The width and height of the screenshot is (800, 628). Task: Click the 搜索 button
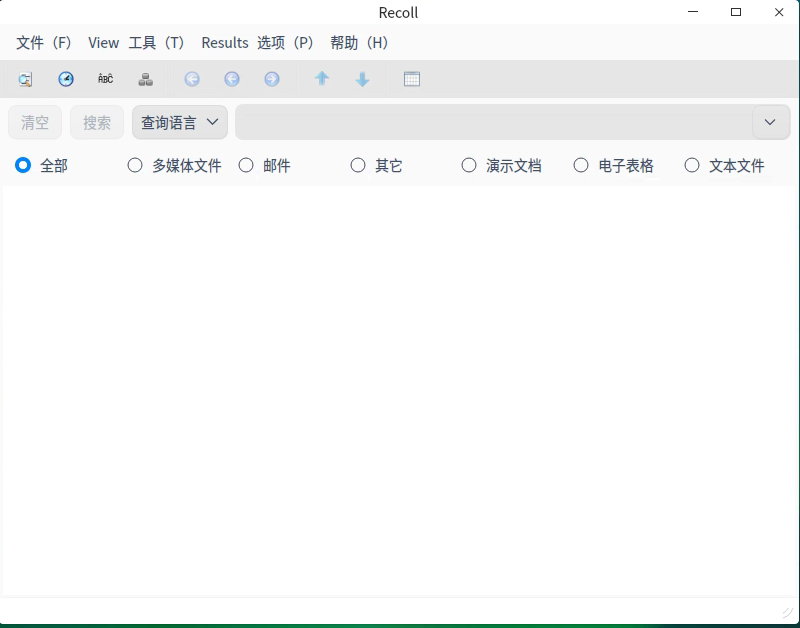pyautogui.click(x=97, y=122)
